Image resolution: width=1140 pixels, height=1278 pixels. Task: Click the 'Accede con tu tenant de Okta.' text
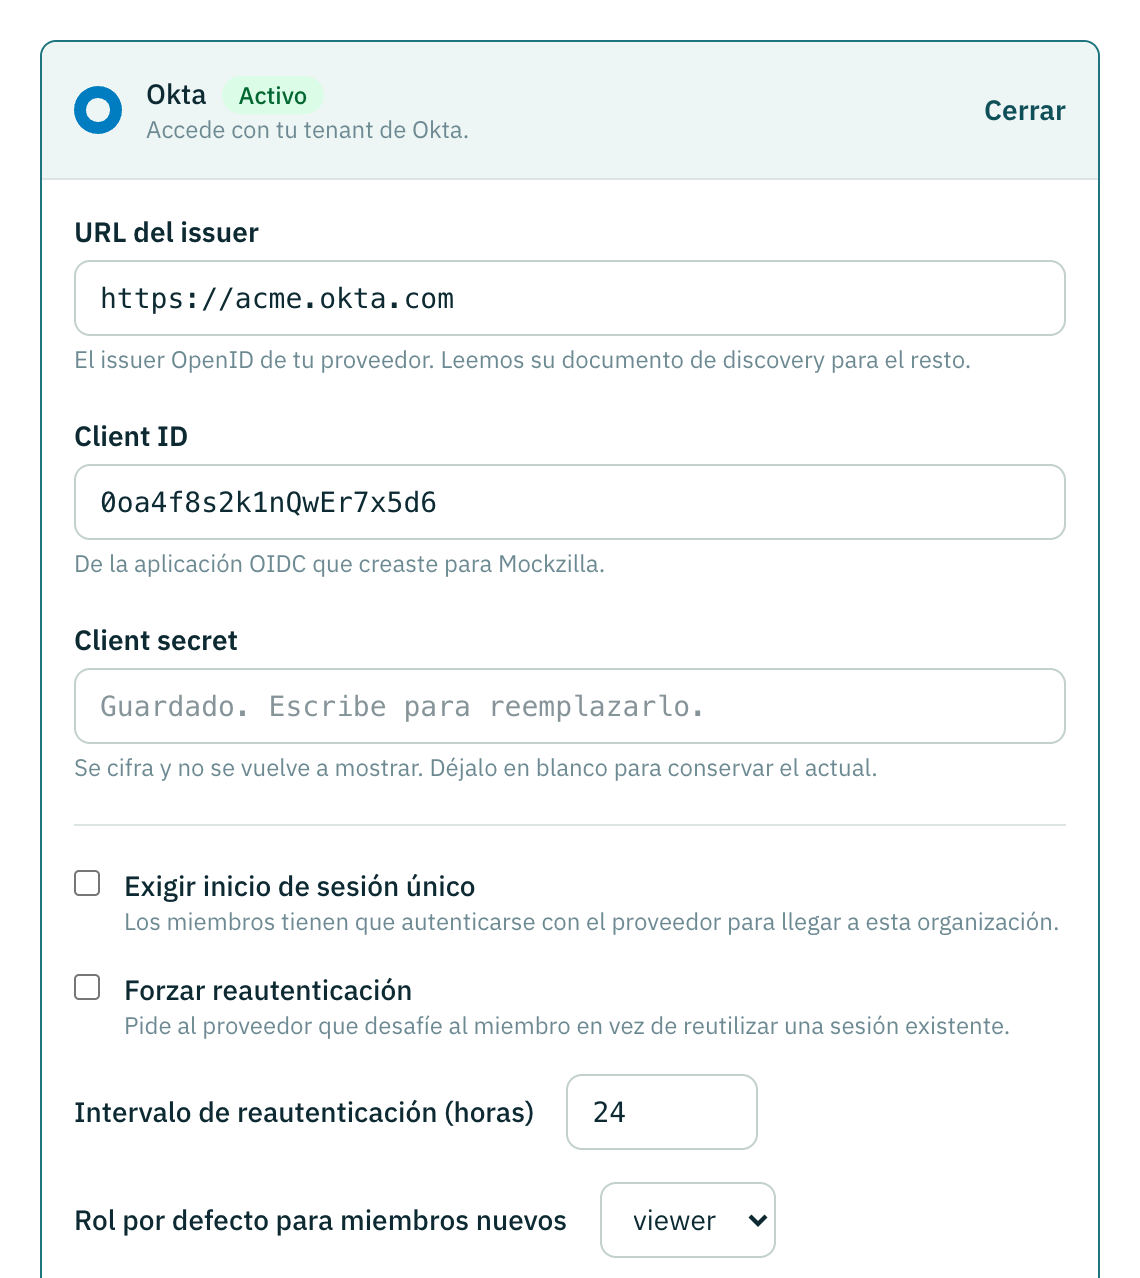308,130
